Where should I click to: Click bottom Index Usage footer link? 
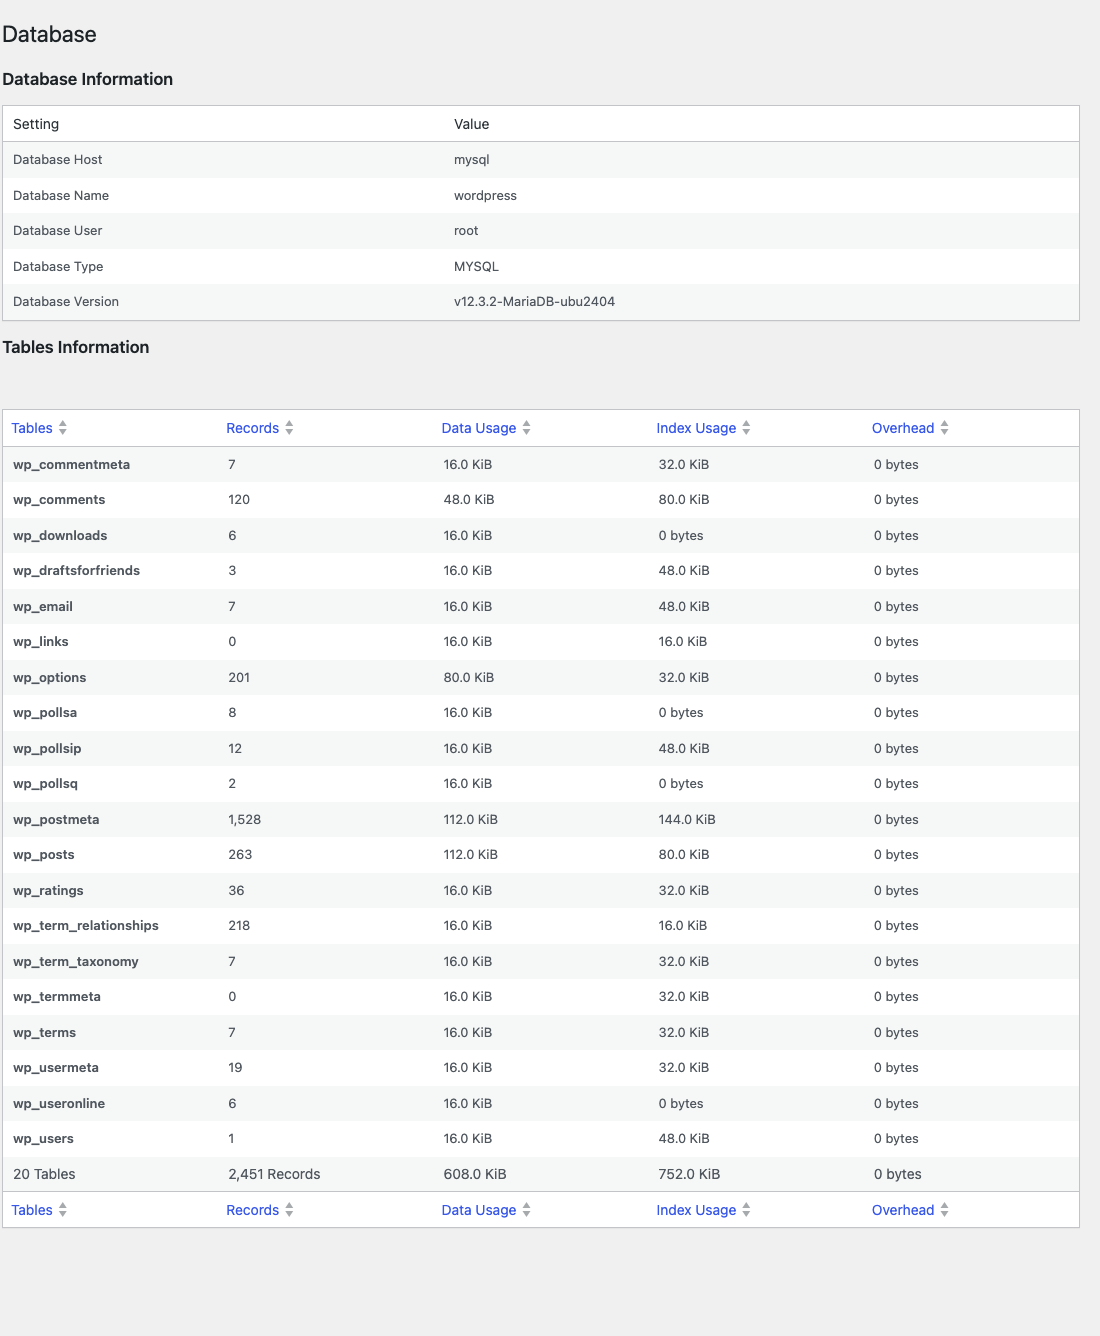click(696, 1210)
